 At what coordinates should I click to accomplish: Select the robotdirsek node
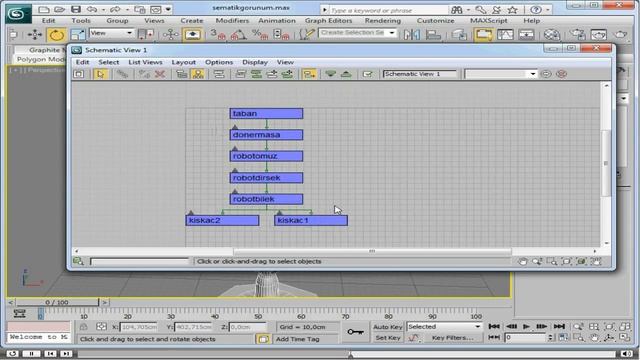(266, 178)
